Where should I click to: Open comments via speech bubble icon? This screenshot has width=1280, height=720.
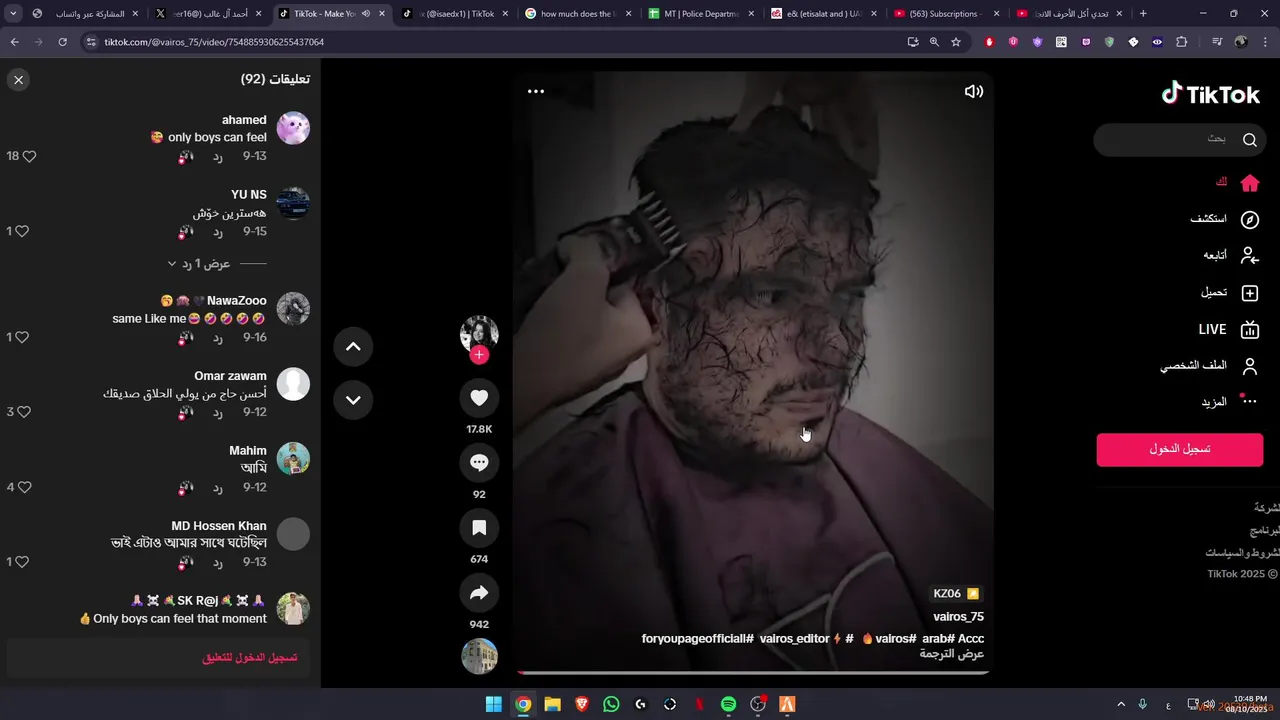coord(479,463)
